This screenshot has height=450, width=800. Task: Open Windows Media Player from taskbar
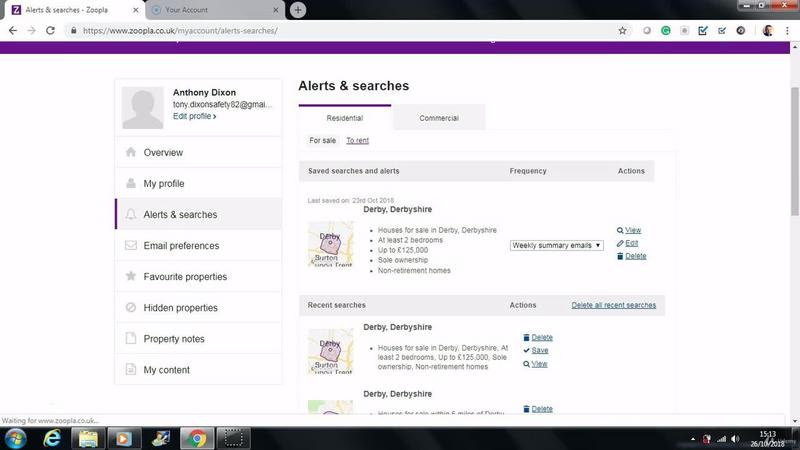123,438
